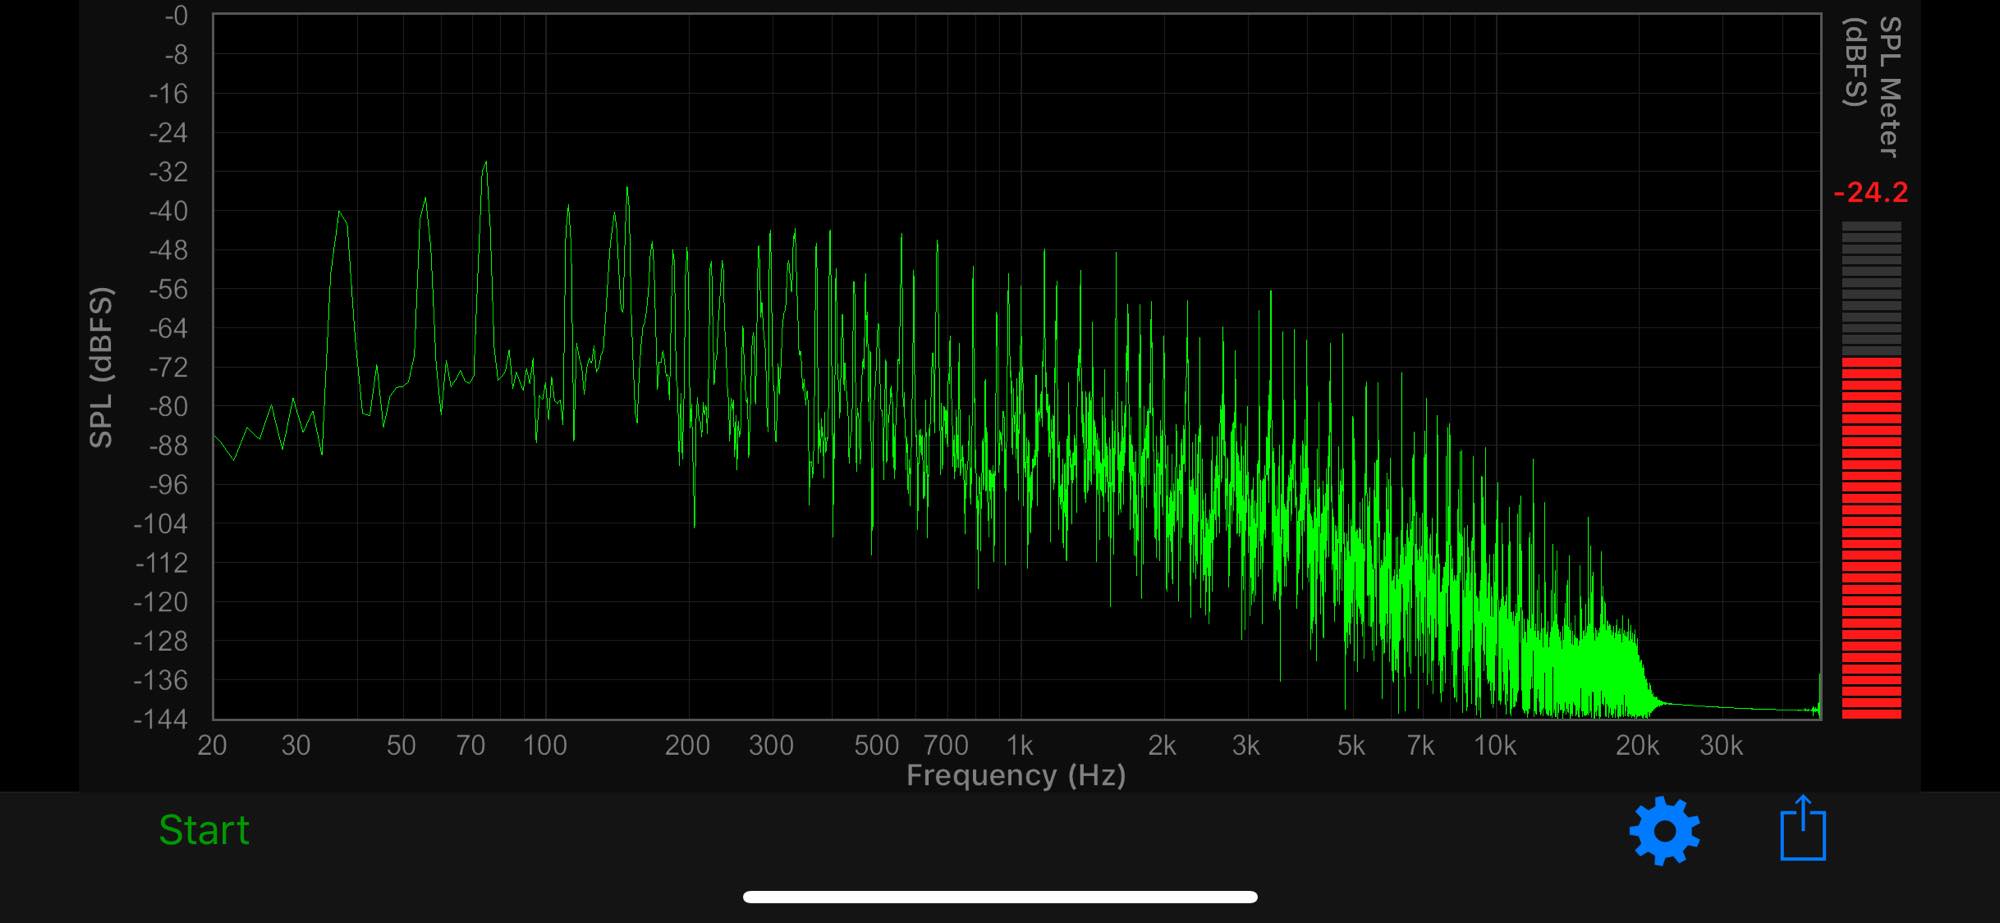Tap the share export icon
Screen dimensions: 2000x923
click(x=1803, y=828)
